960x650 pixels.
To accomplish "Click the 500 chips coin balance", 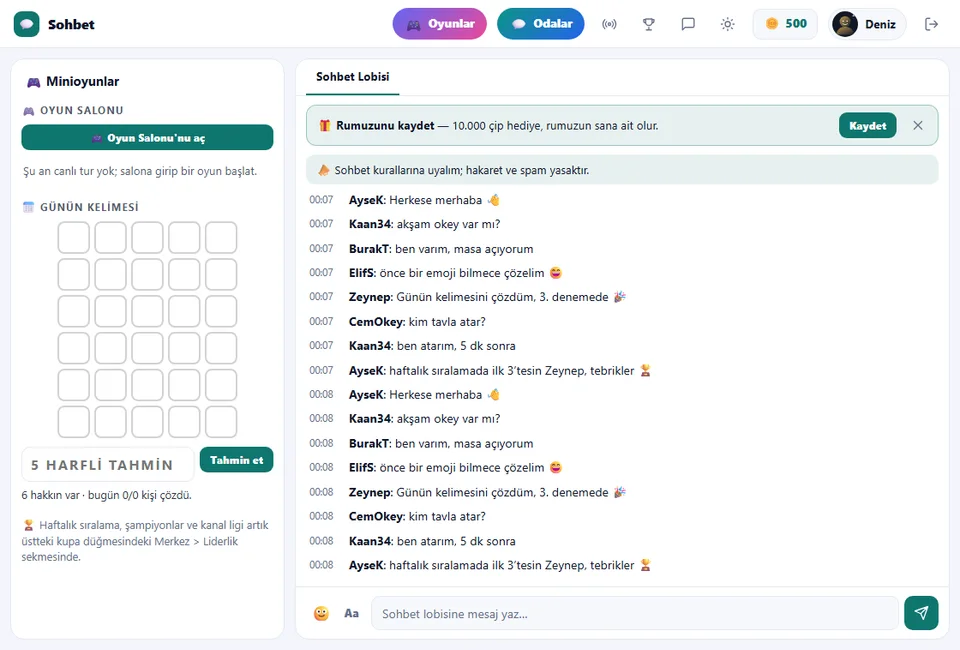I will click(786, 24).
